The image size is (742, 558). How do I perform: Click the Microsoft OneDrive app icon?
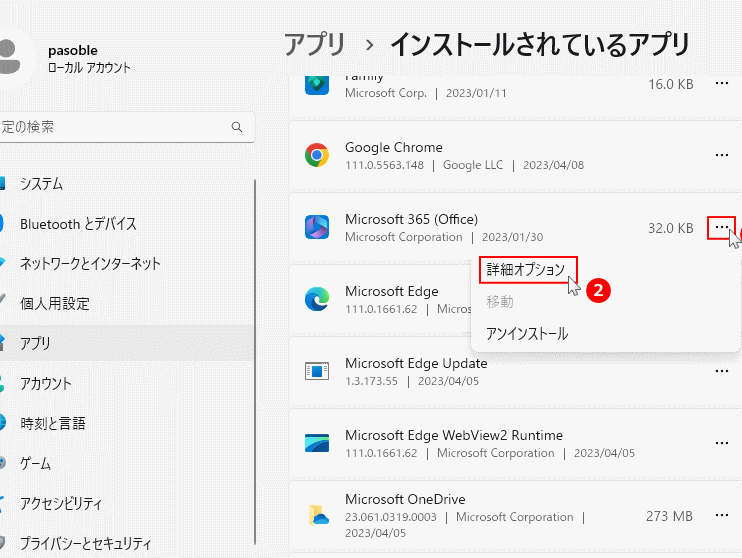pyautogui.click(x=318, y=515)
